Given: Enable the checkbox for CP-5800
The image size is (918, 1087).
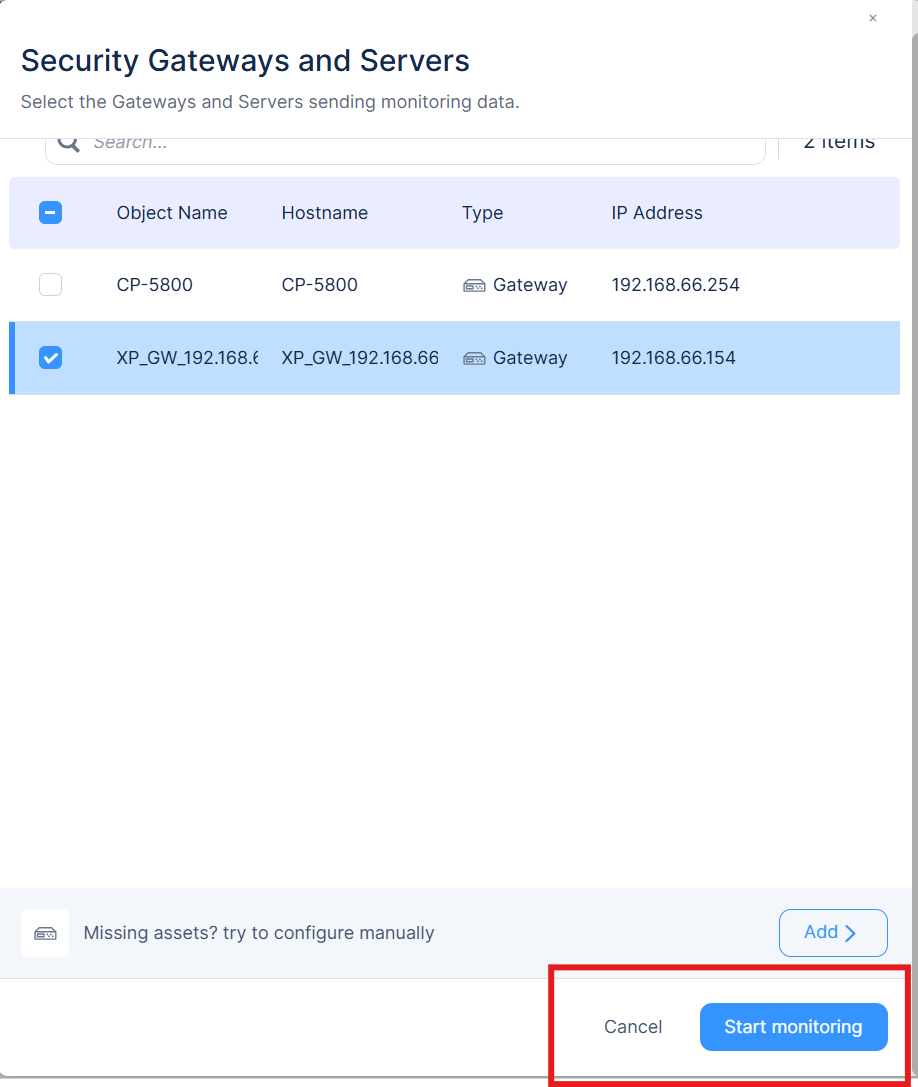Looking at the screenshot, I should click(x=50, y=285).
